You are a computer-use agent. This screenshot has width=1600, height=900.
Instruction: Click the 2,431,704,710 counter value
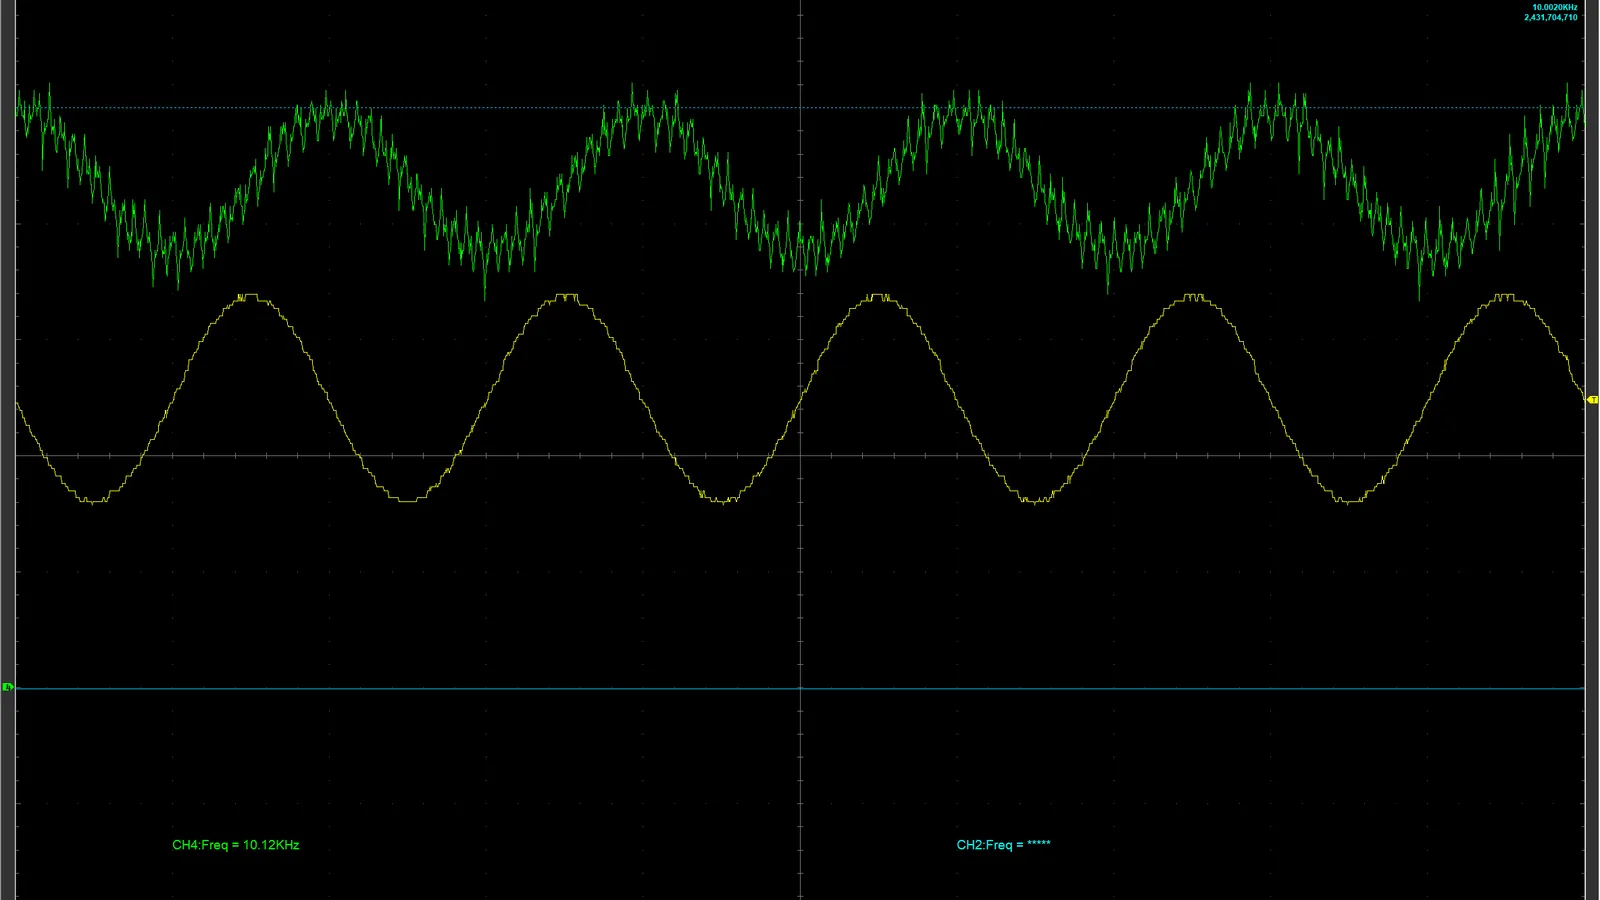click(1551, 17)
